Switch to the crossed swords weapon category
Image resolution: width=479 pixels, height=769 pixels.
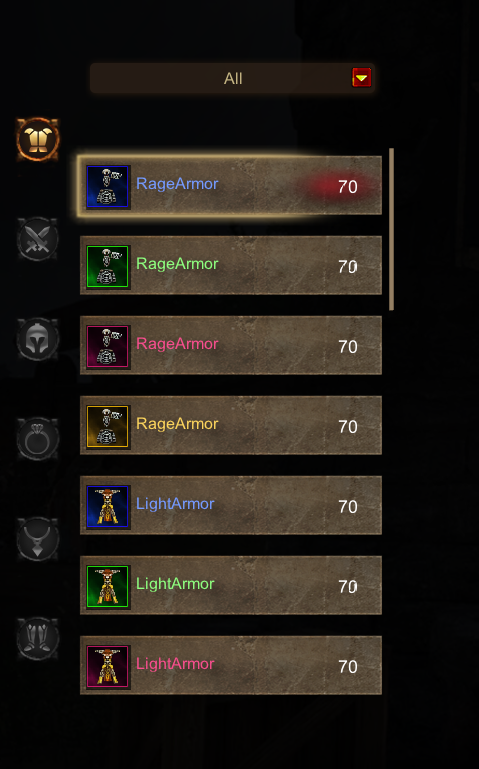click(38, 239)
